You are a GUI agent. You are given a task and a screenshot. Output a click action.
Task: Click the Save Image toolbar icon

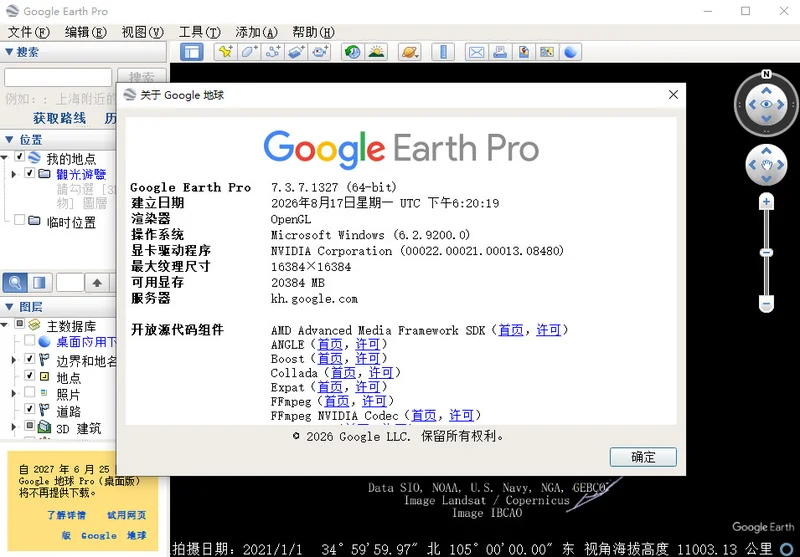tap(523, 52)
